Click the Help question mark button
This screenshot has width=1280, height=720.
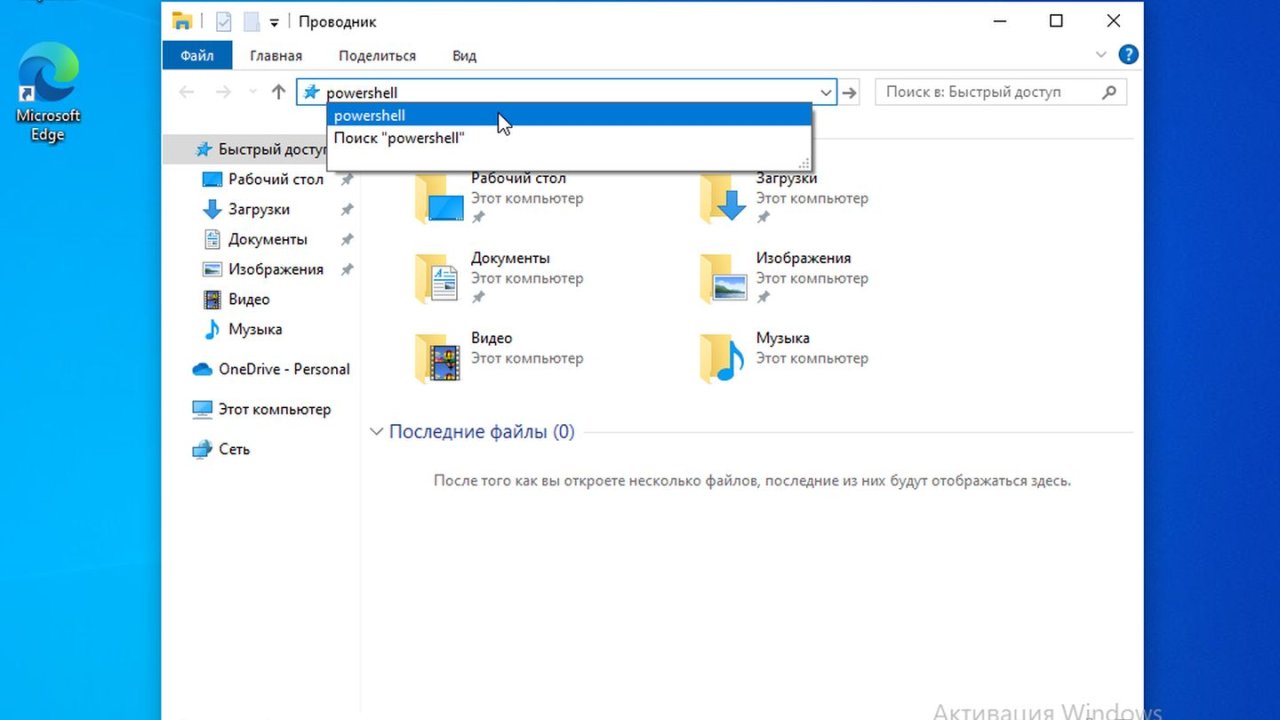tap(1128, 54)
